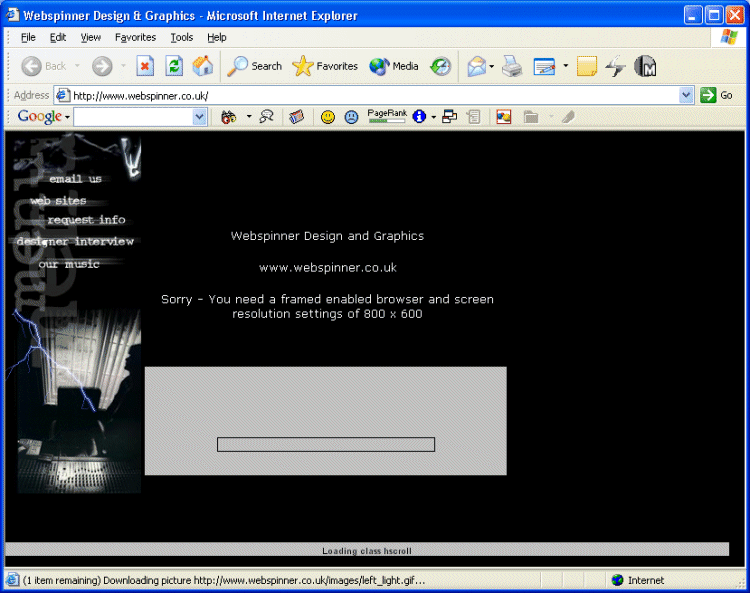Expand the Mail button dropdown arrow
Viewport: 750px width, 593px height.
tap(492, 66)
